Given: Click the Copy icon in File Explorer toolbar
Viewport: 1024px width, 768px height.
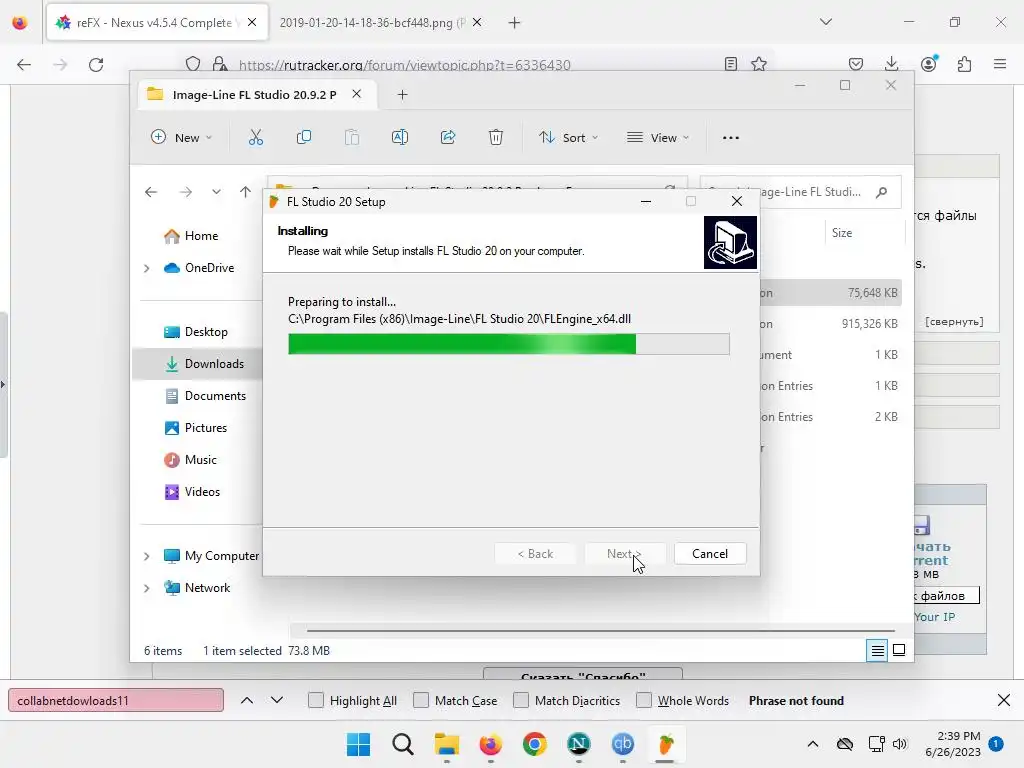Looking at the screenshot, I should (x=304, y=137).
